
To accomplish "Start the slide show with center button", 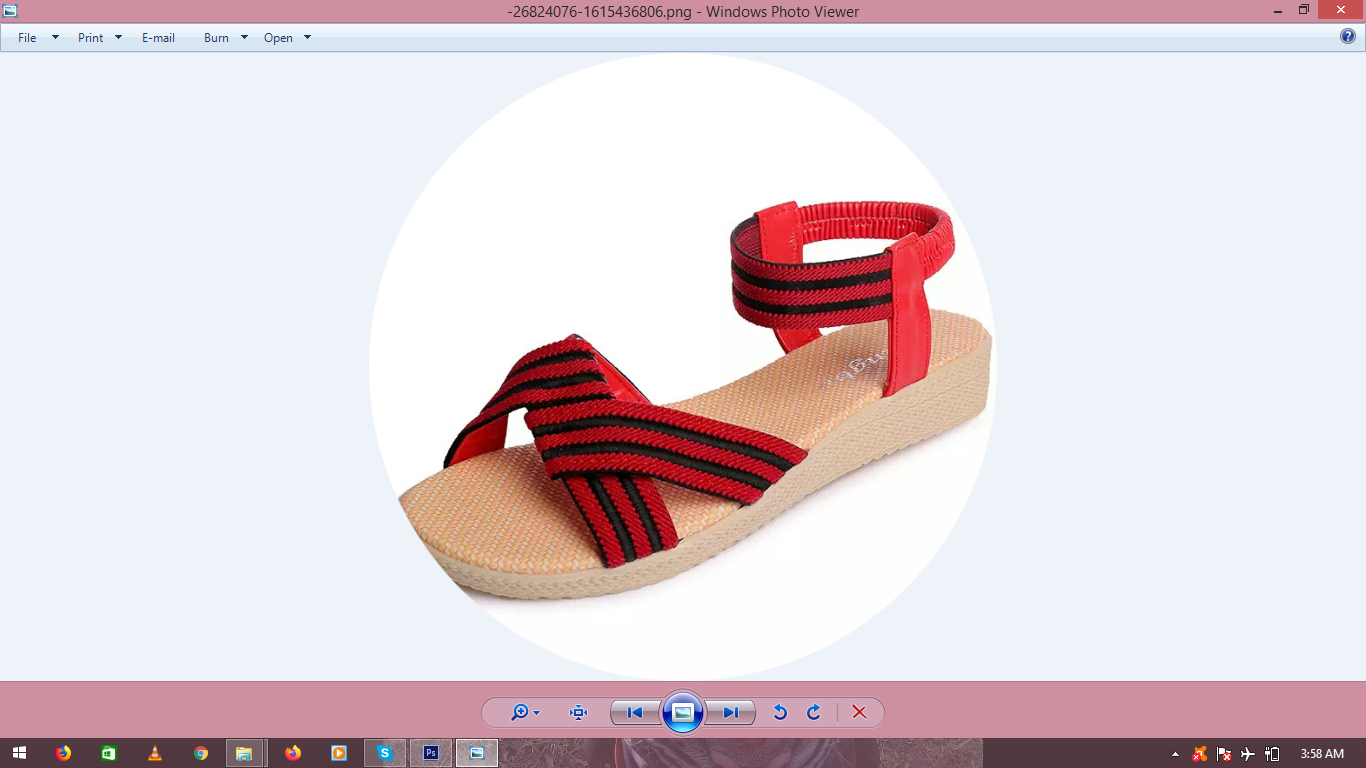I will [683, 712].
